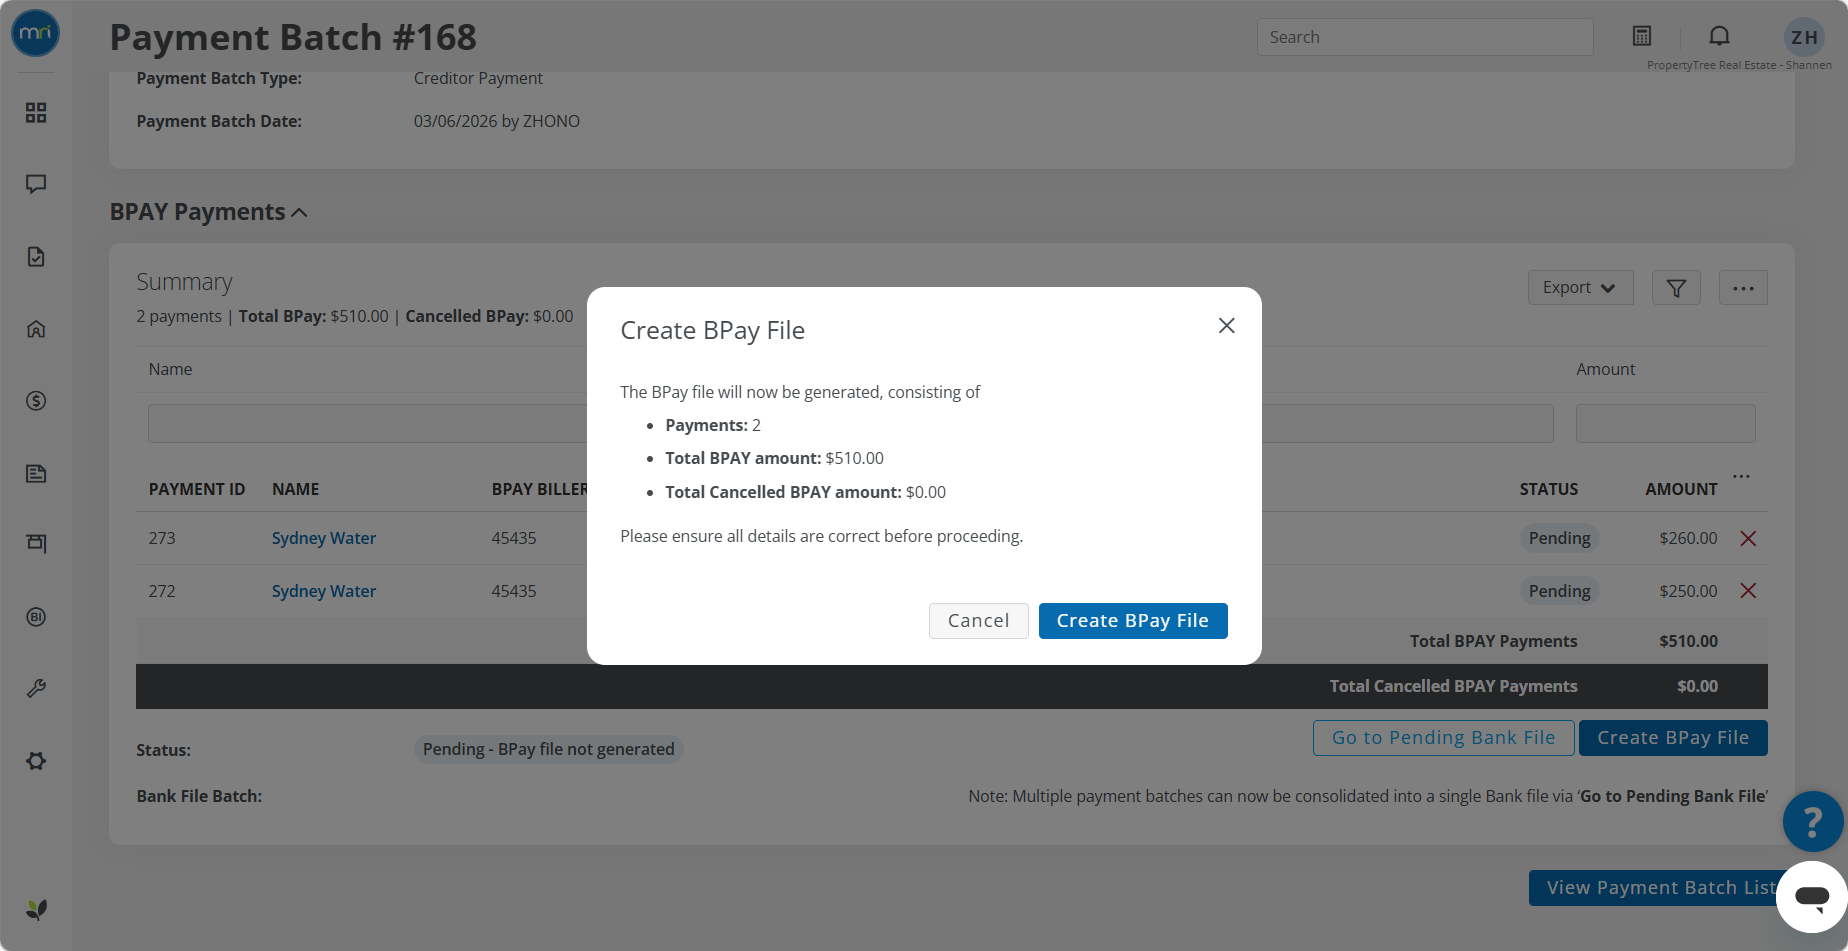Collapse the BPAY Payments section
The height and width of the screenshot is (951, 1848).
coord(299,212)
